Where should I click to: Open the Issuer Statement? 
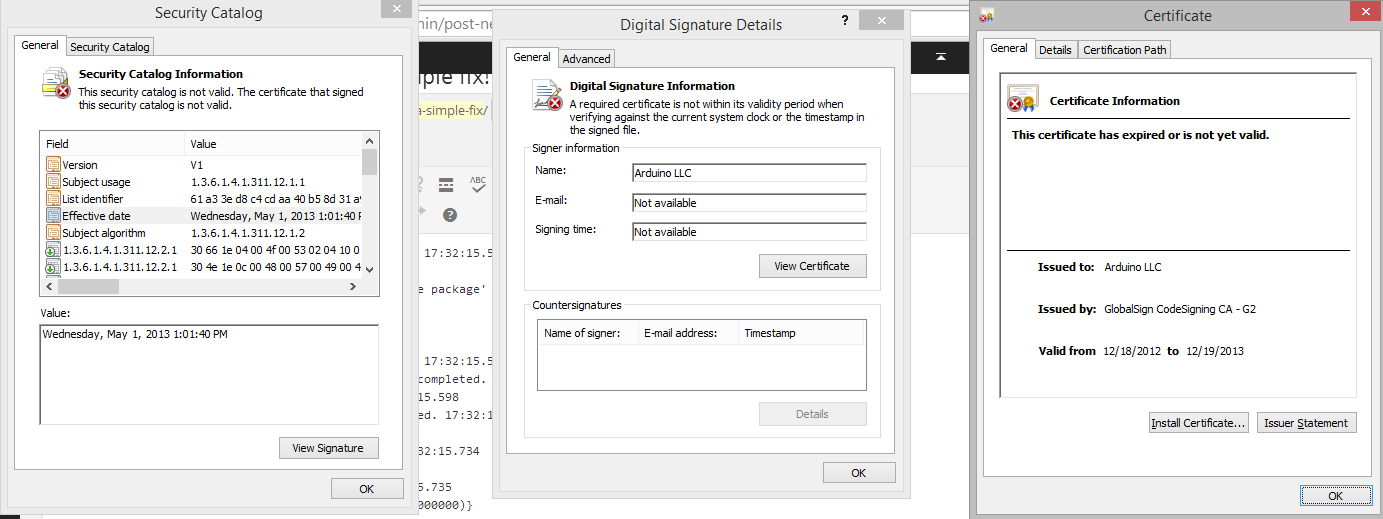[x=1306, y=423]
